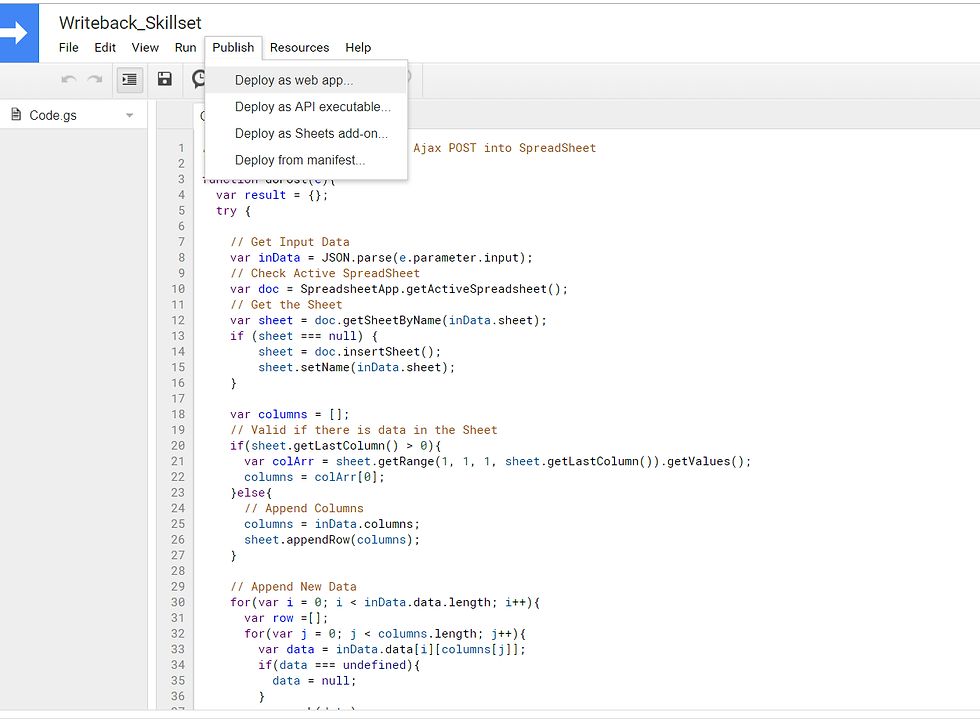Screen dimensions: 980x719
Task: Click line number 28 in the gutter
Action: pos(178,571)
